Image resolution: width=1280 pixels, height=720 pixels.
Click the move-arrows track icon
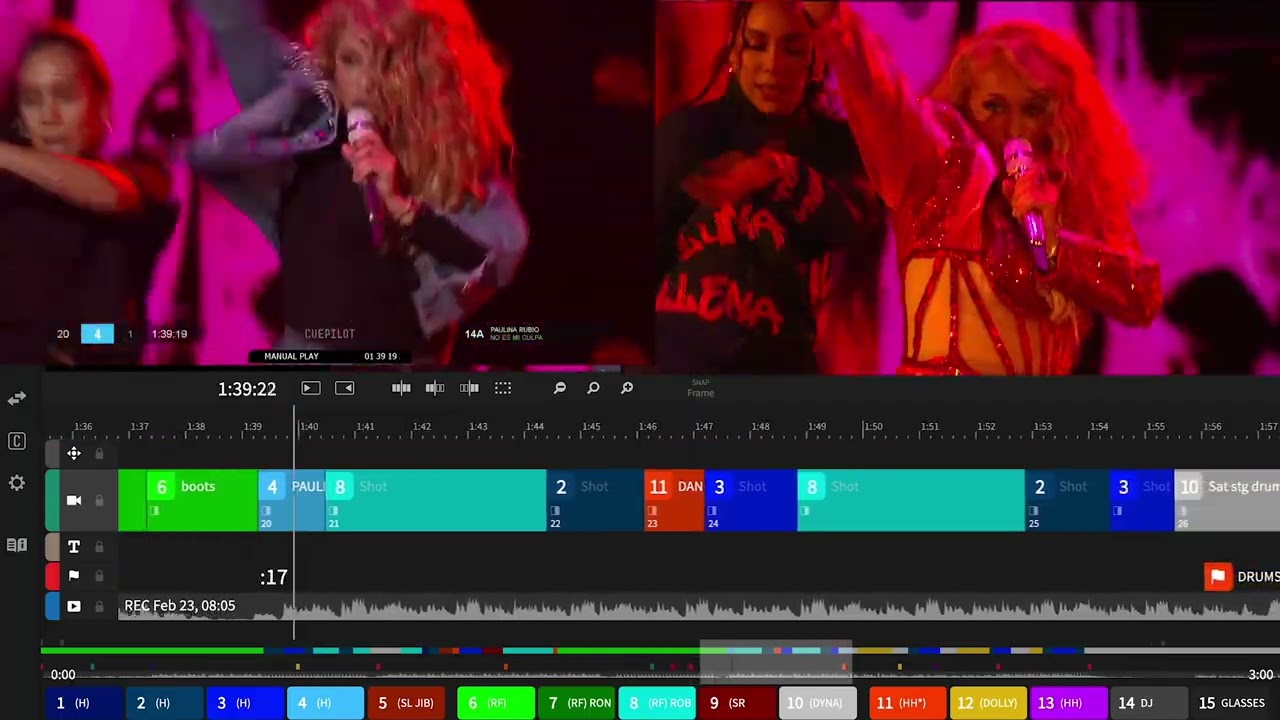(x=74, y=454)
